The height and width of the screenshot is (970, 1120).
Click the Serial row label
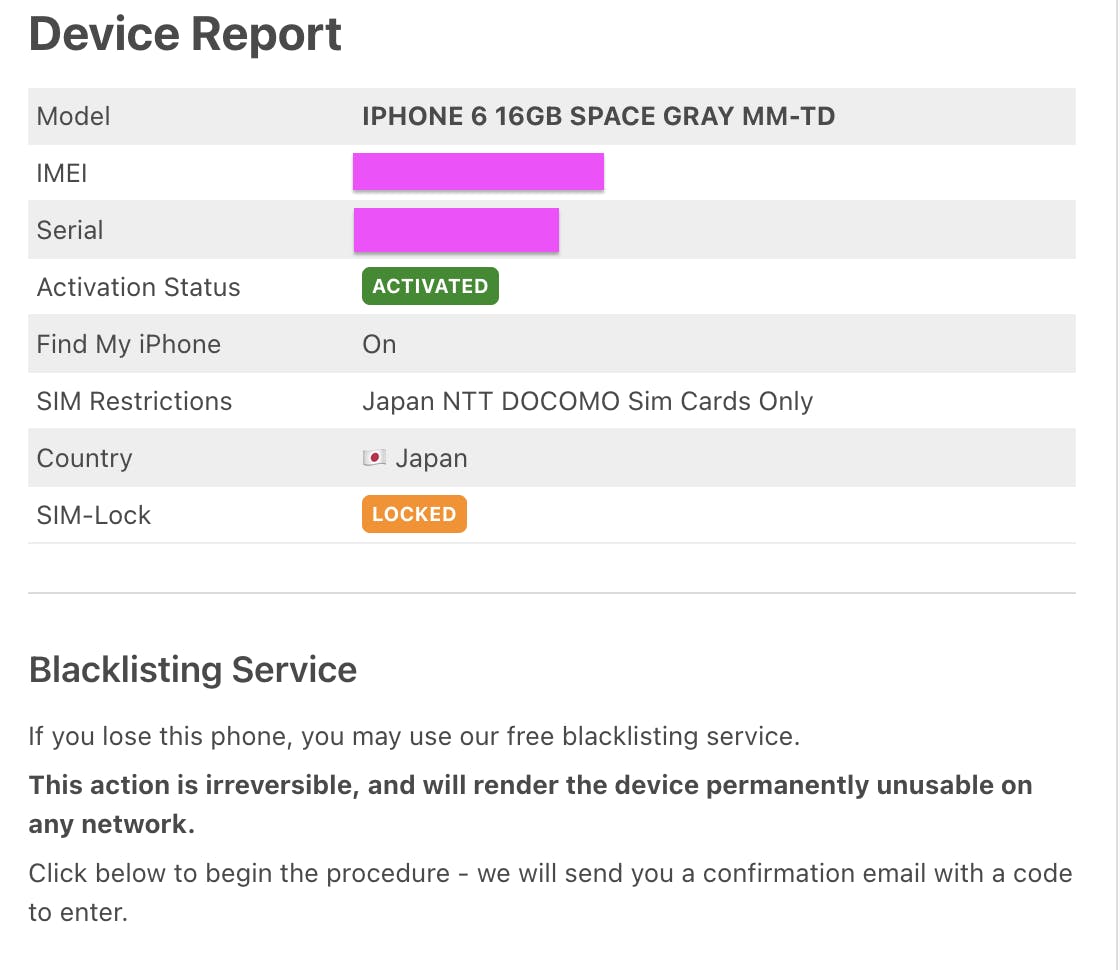70,230
